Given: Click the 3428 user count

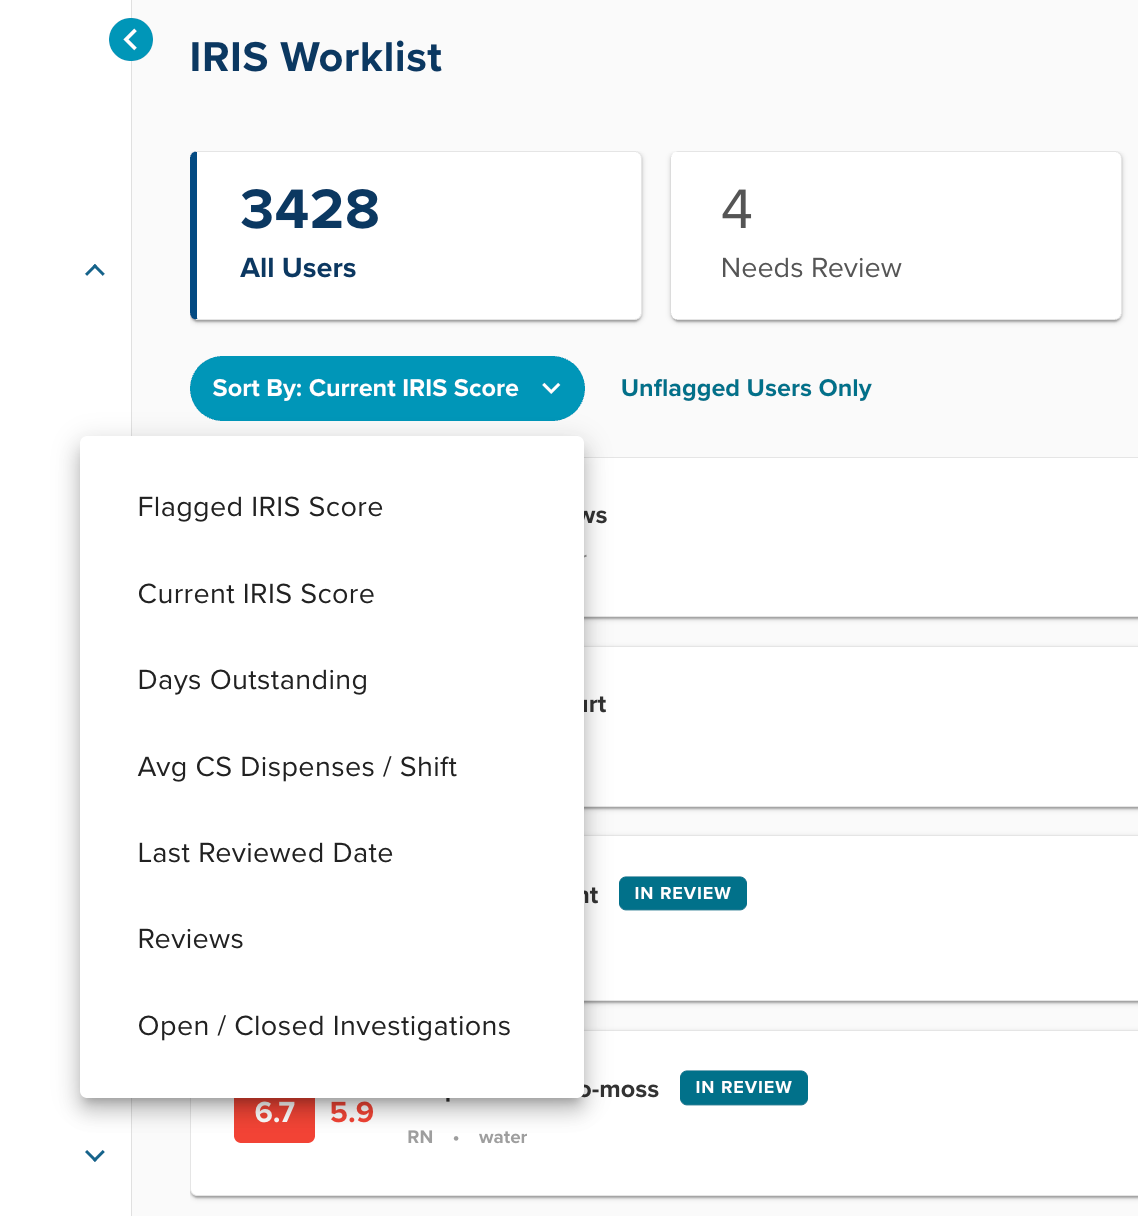Looking at the screenshot, I should pyautogui.click(x=310, y=209).
